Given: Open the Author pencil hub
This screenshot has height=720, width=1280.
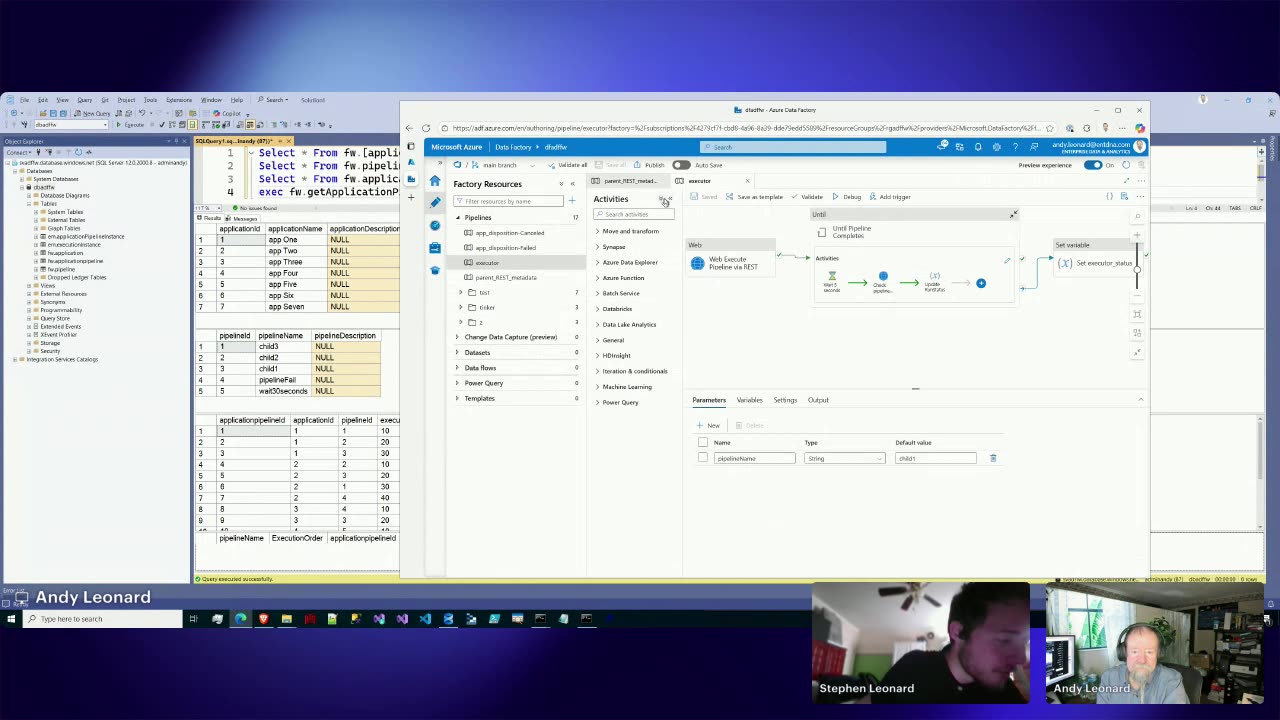Looking at the screenshot, I should pyautogui.click(x=435, y=203).
